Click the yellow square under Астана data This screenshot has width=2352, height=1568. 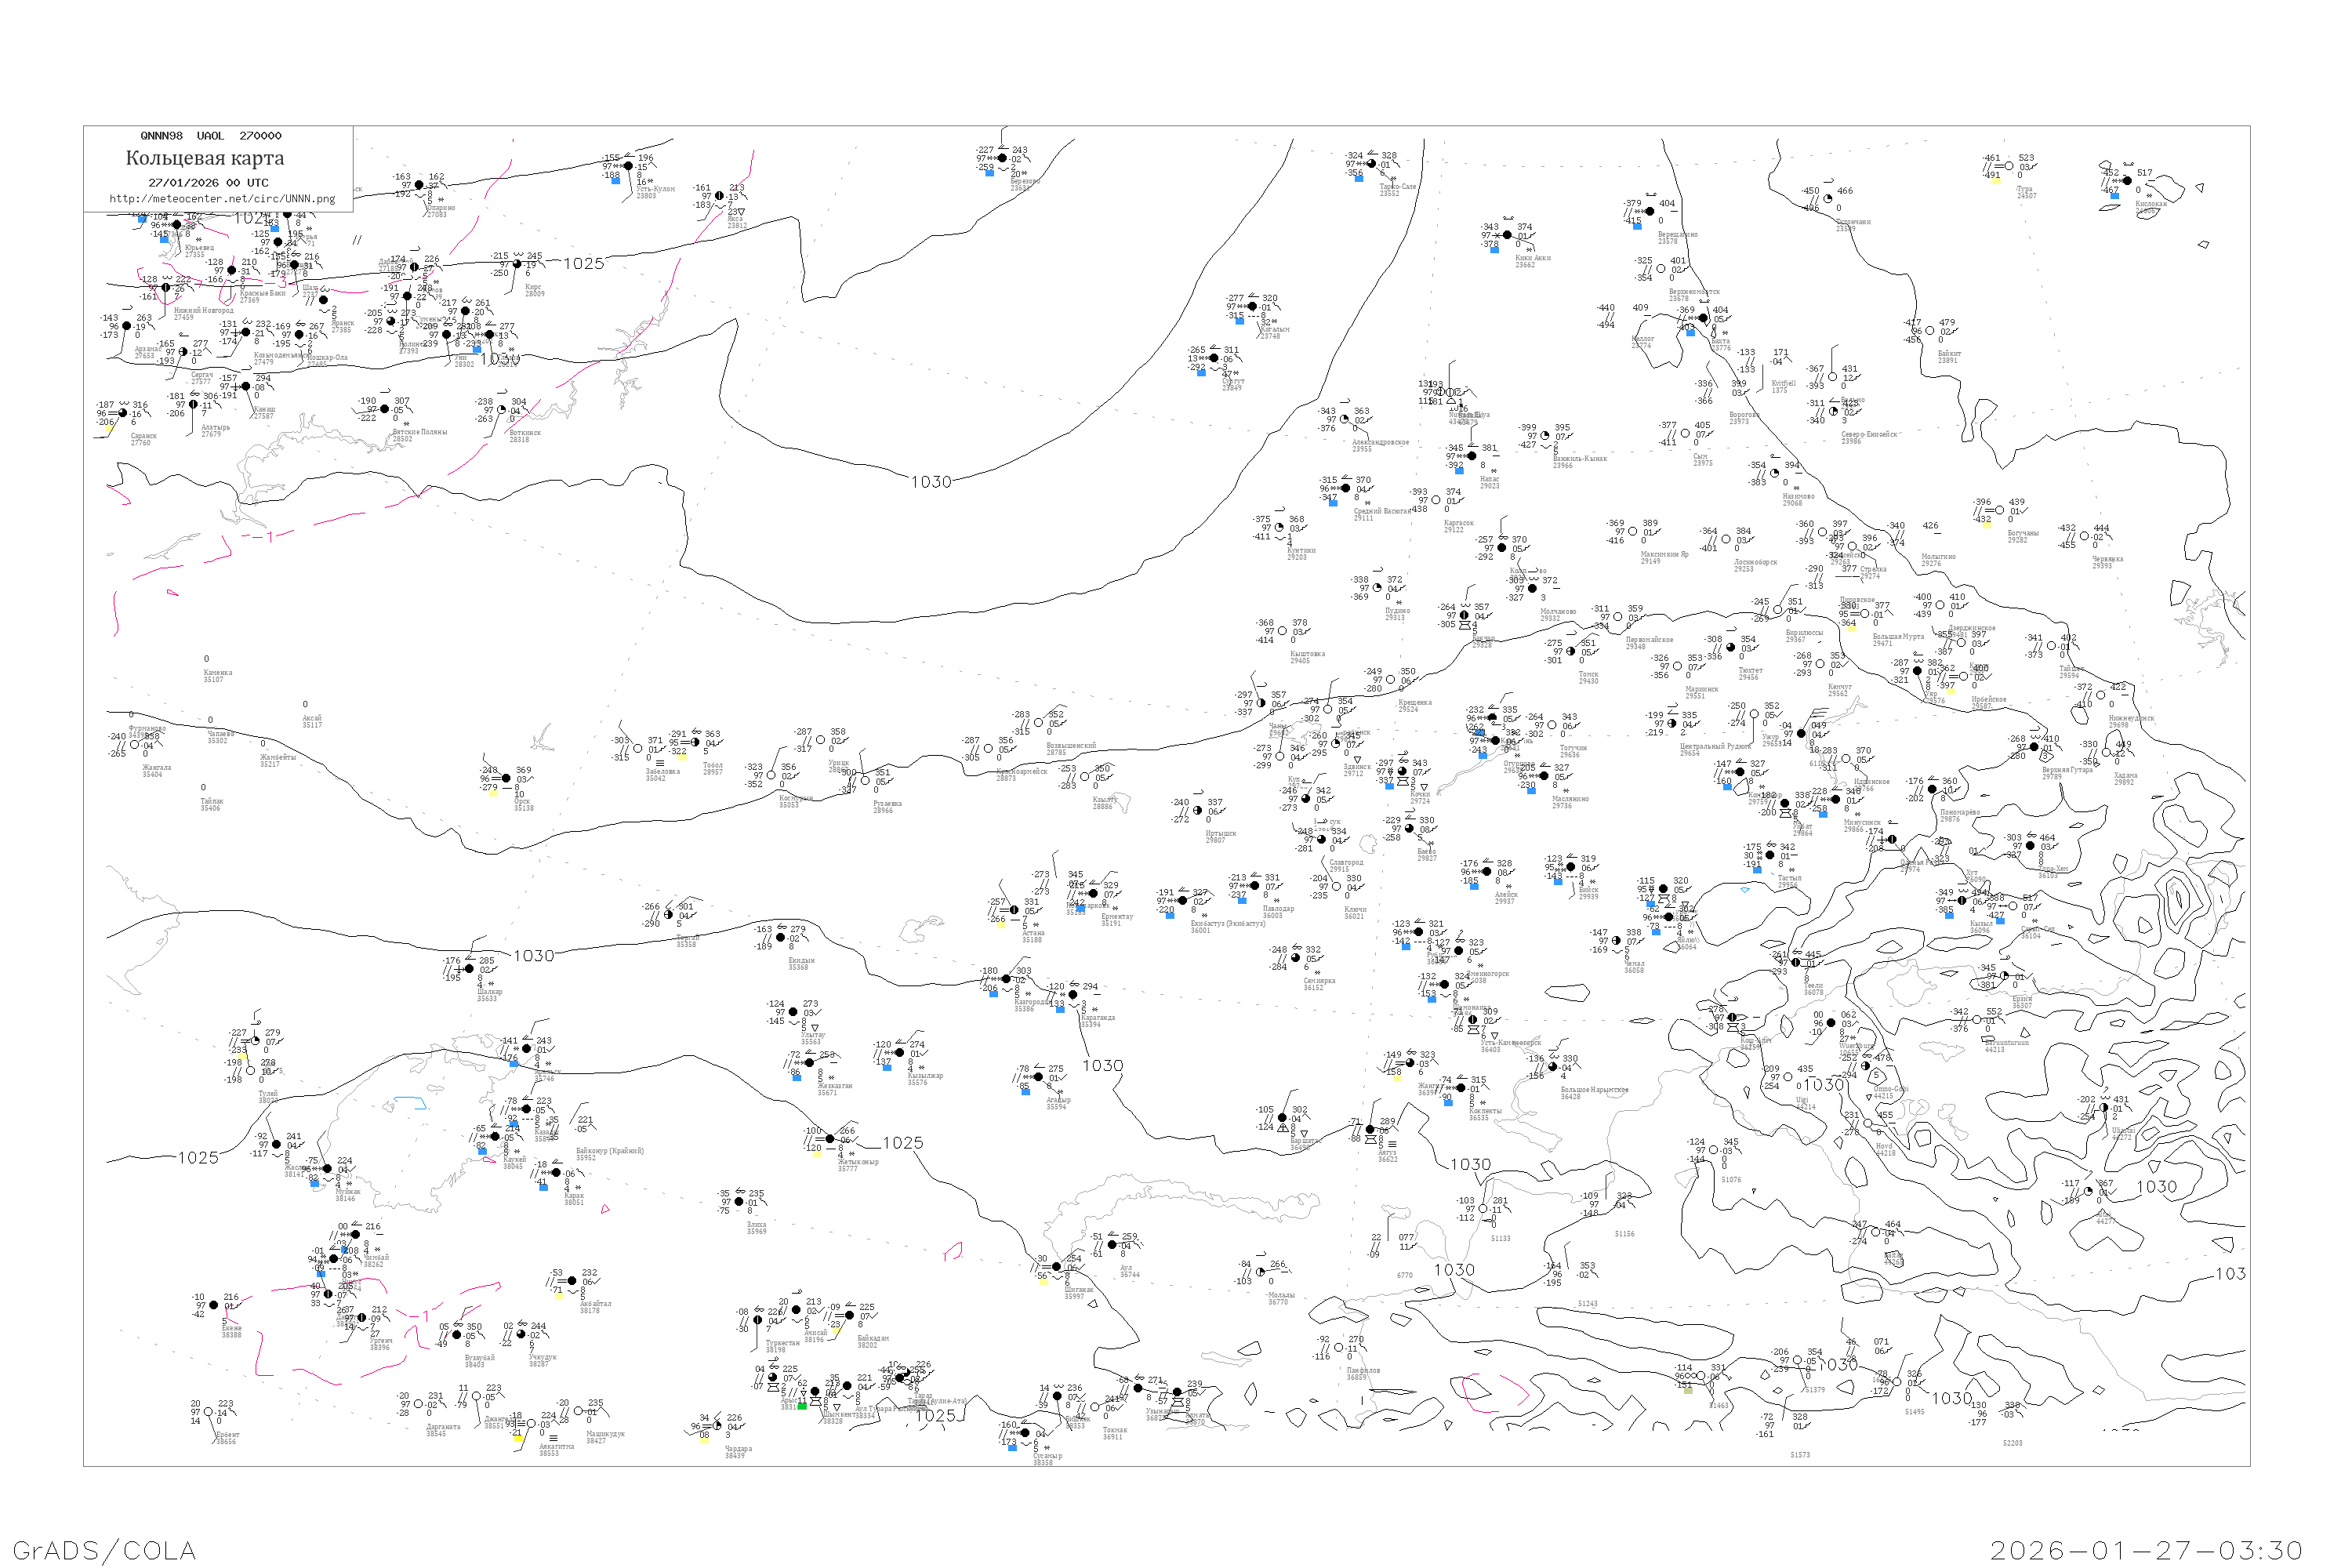[1001, 925]
